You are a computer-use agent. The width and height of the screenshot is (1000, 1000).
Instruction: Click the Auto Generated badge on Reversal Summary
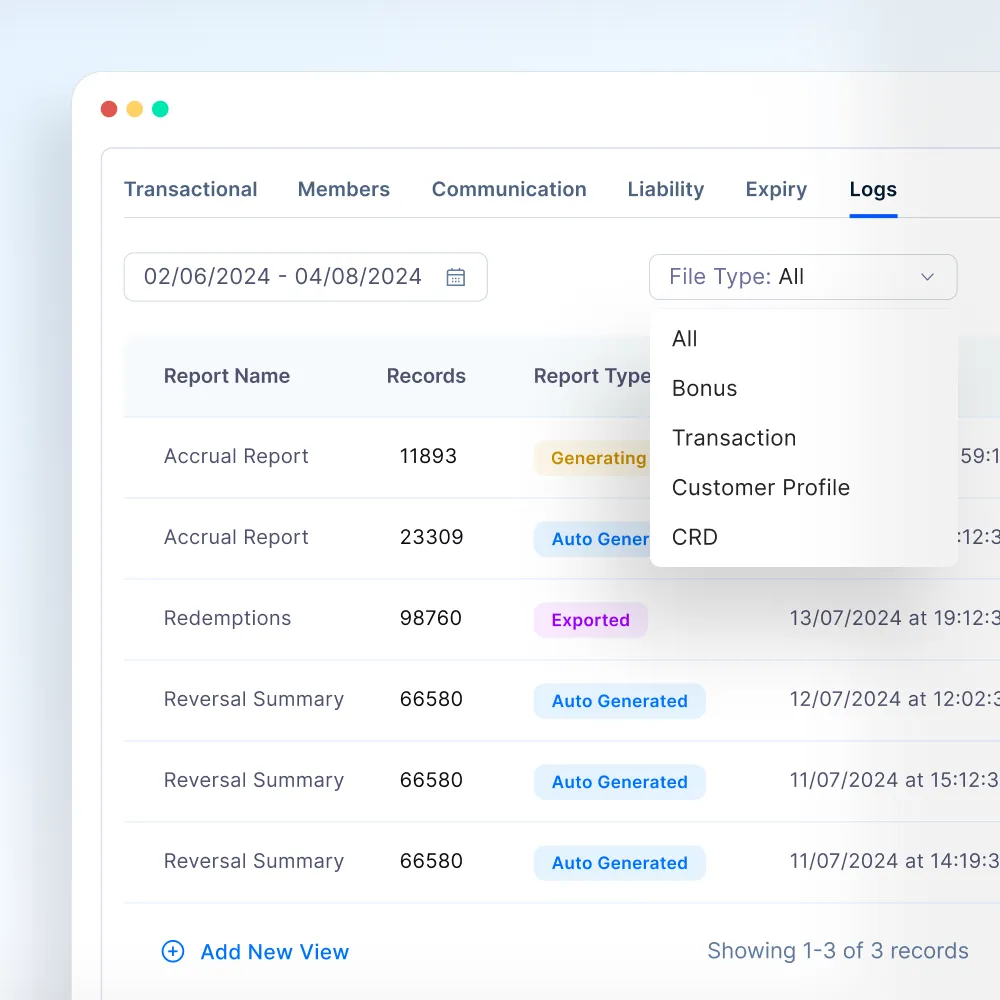pos(619,701)
